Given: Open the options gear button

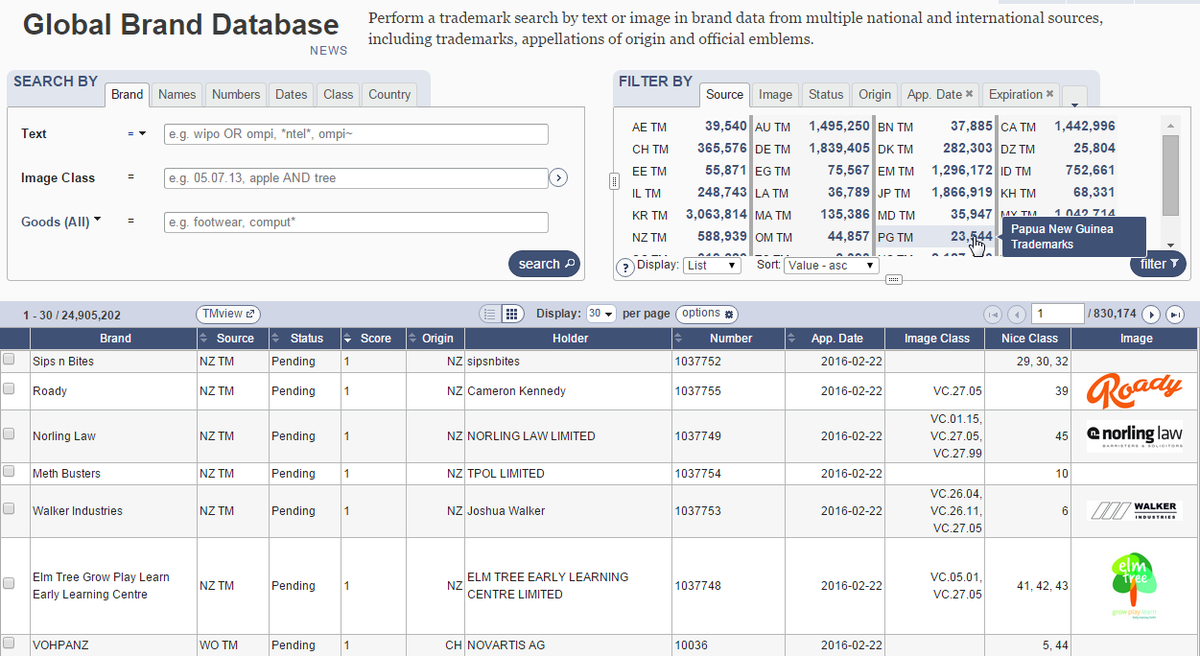Looking at the screenshot, I should click(x=708, y=313).
